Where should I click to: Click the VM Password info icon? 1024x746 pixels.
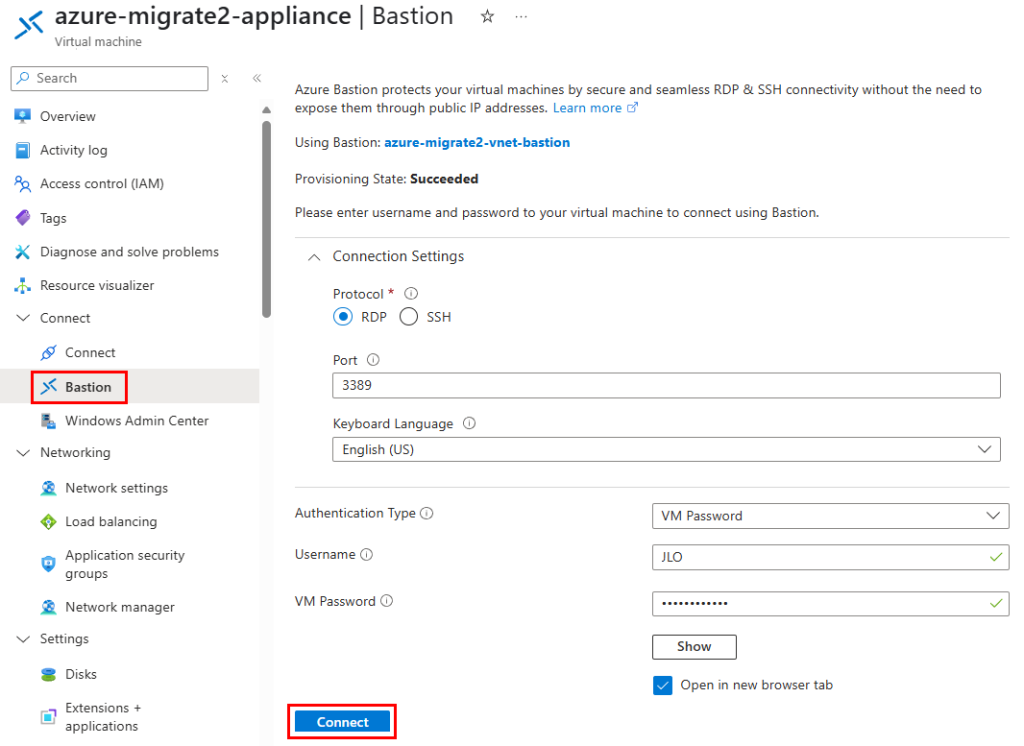[x=387, y=600]
